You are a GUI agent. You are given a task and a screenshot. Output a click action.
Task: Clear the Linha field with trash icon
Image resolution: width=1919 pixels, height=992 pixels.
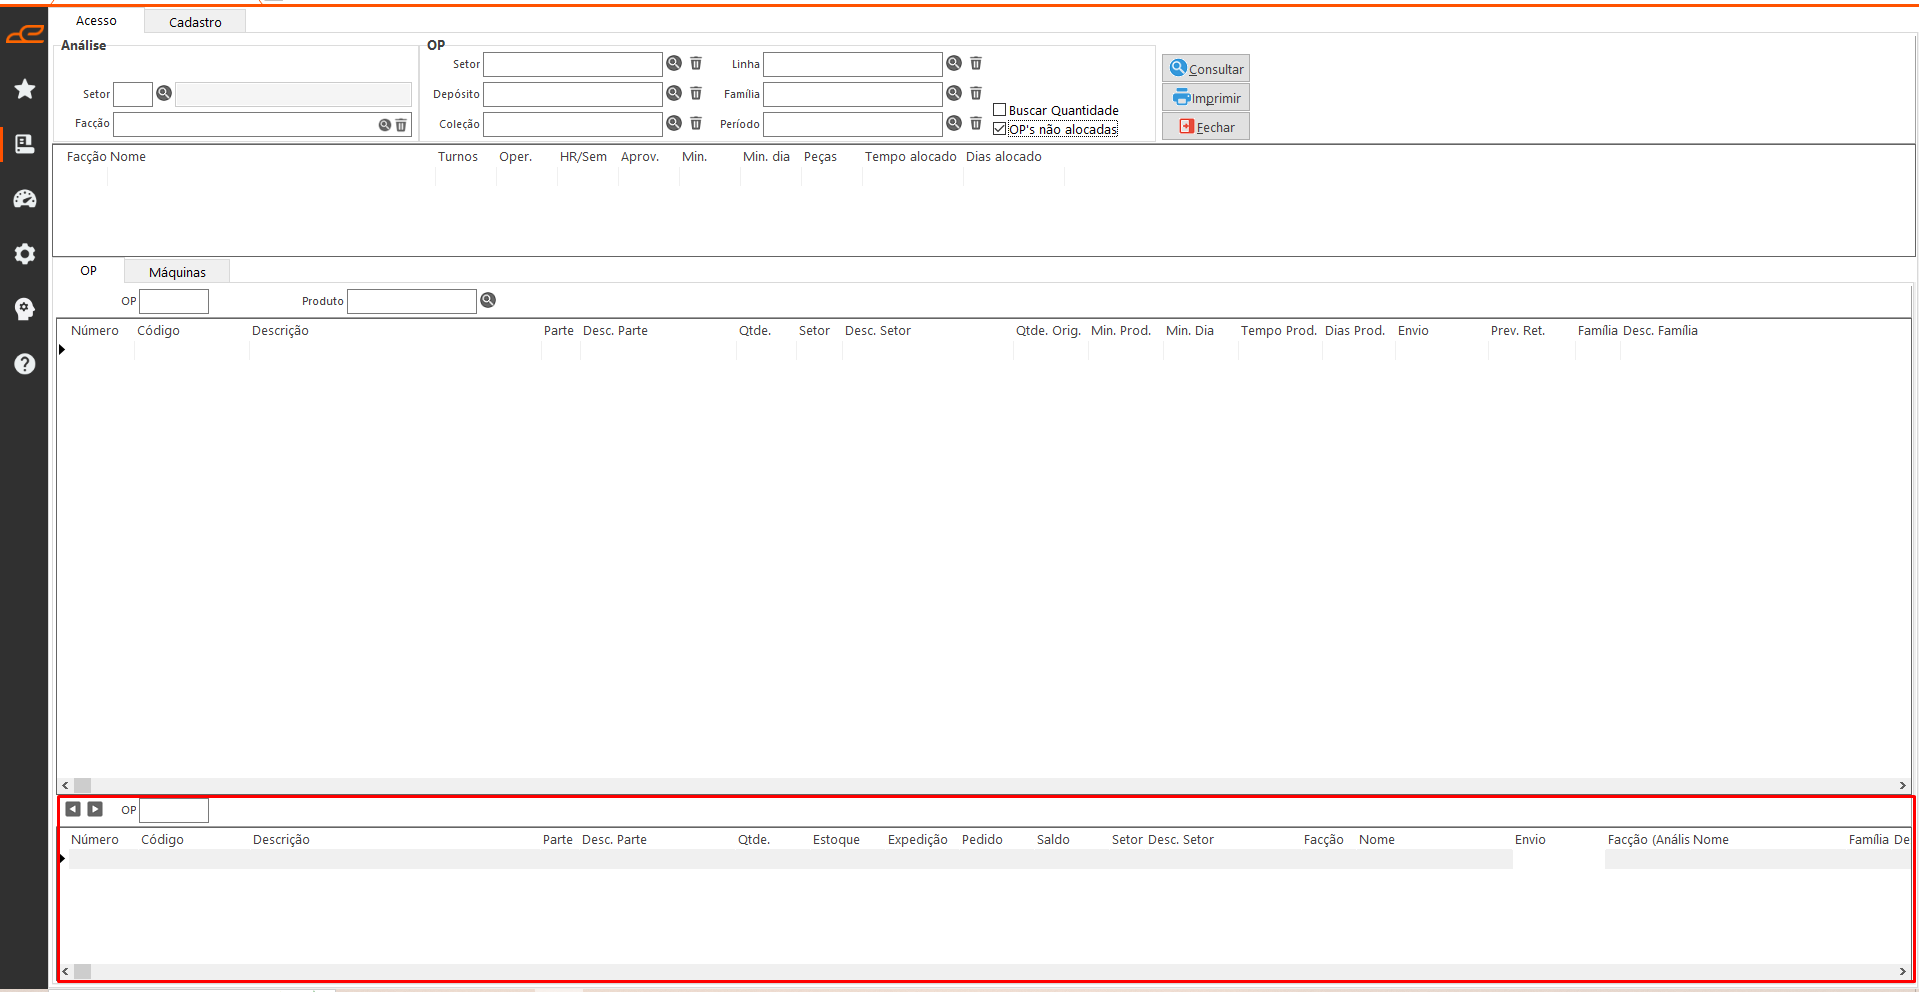pos(976,64)
